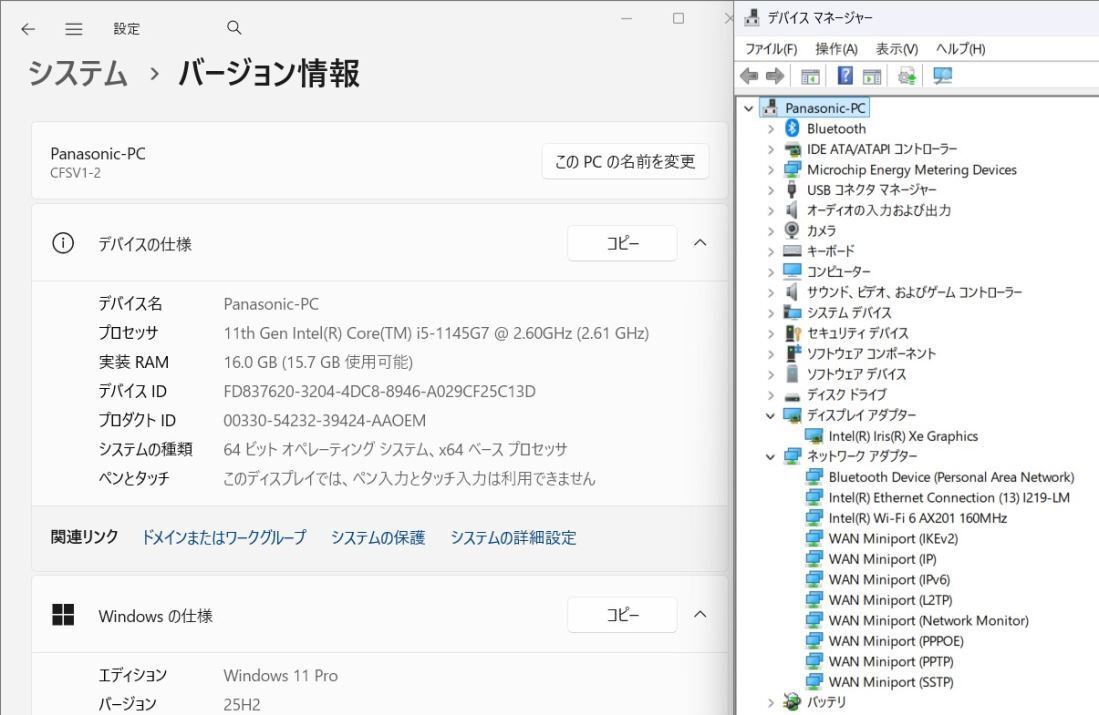Click the コピー button for Windows の仕様
Screen dimensions: 1099x715
pos(622,614)
